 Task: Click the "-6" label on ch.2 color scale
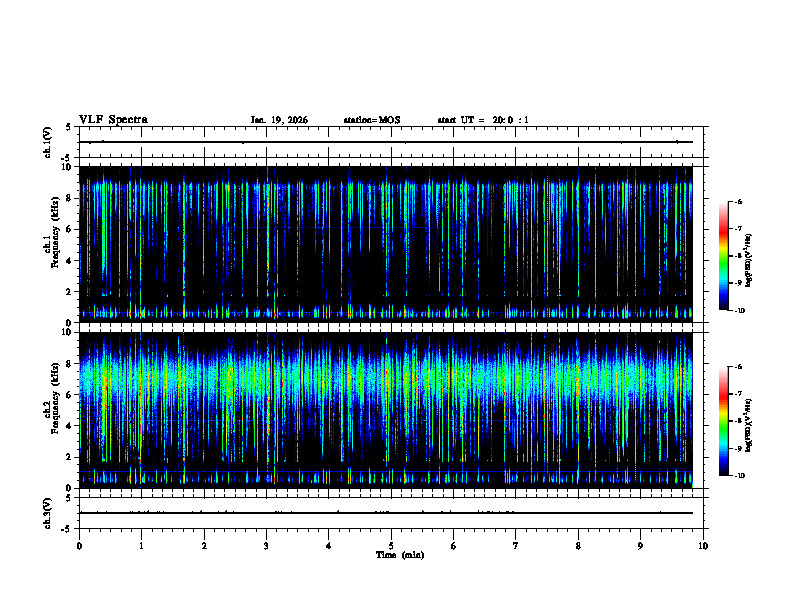739,367
